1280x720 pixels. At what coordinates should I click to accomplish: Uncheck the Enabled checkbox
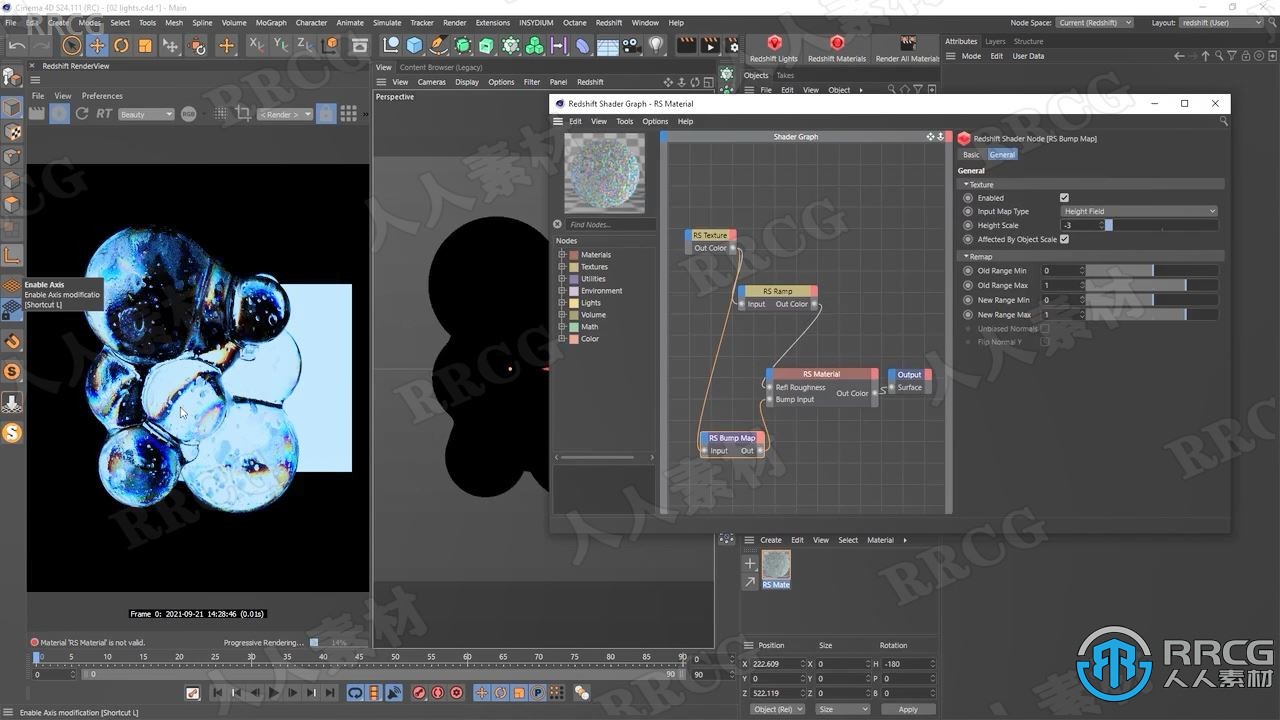click(x=1064, y=198)
